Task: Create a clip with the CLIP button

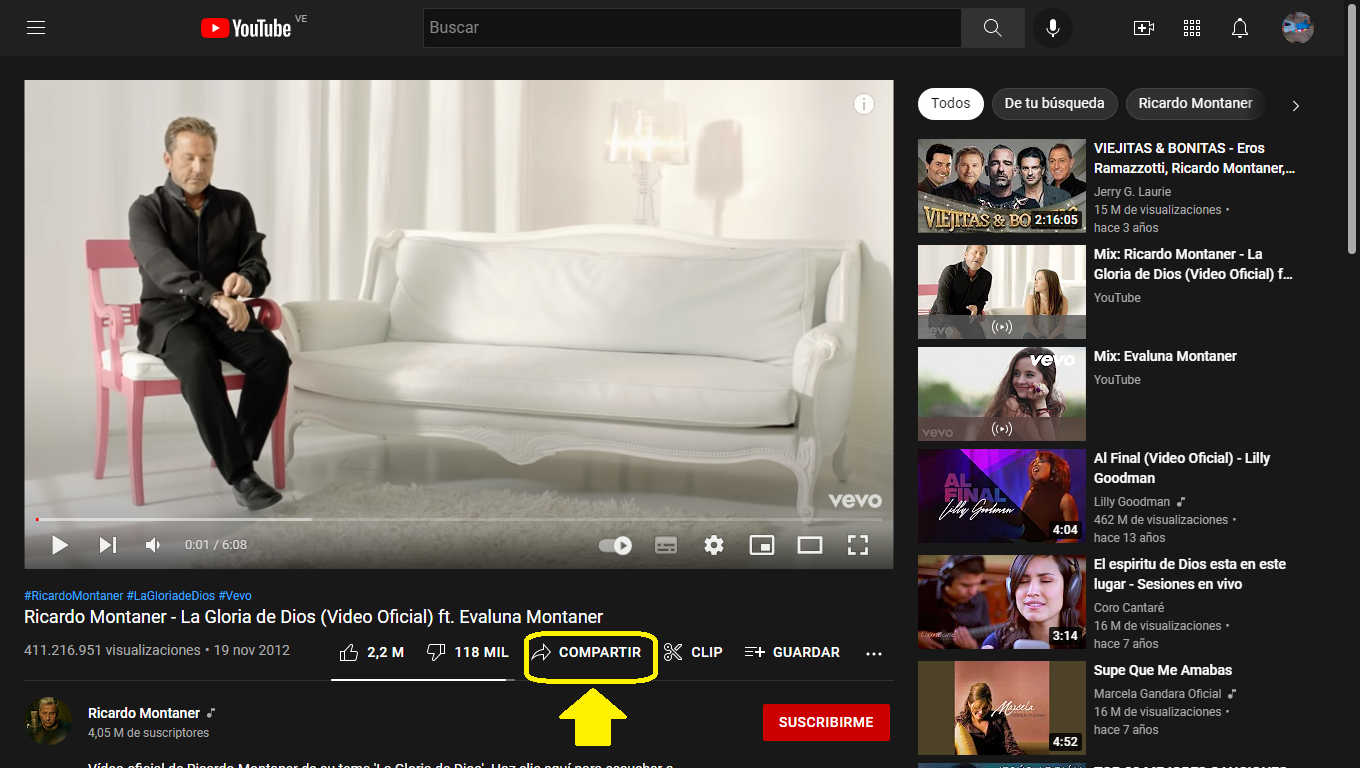Action: (693, 652)
